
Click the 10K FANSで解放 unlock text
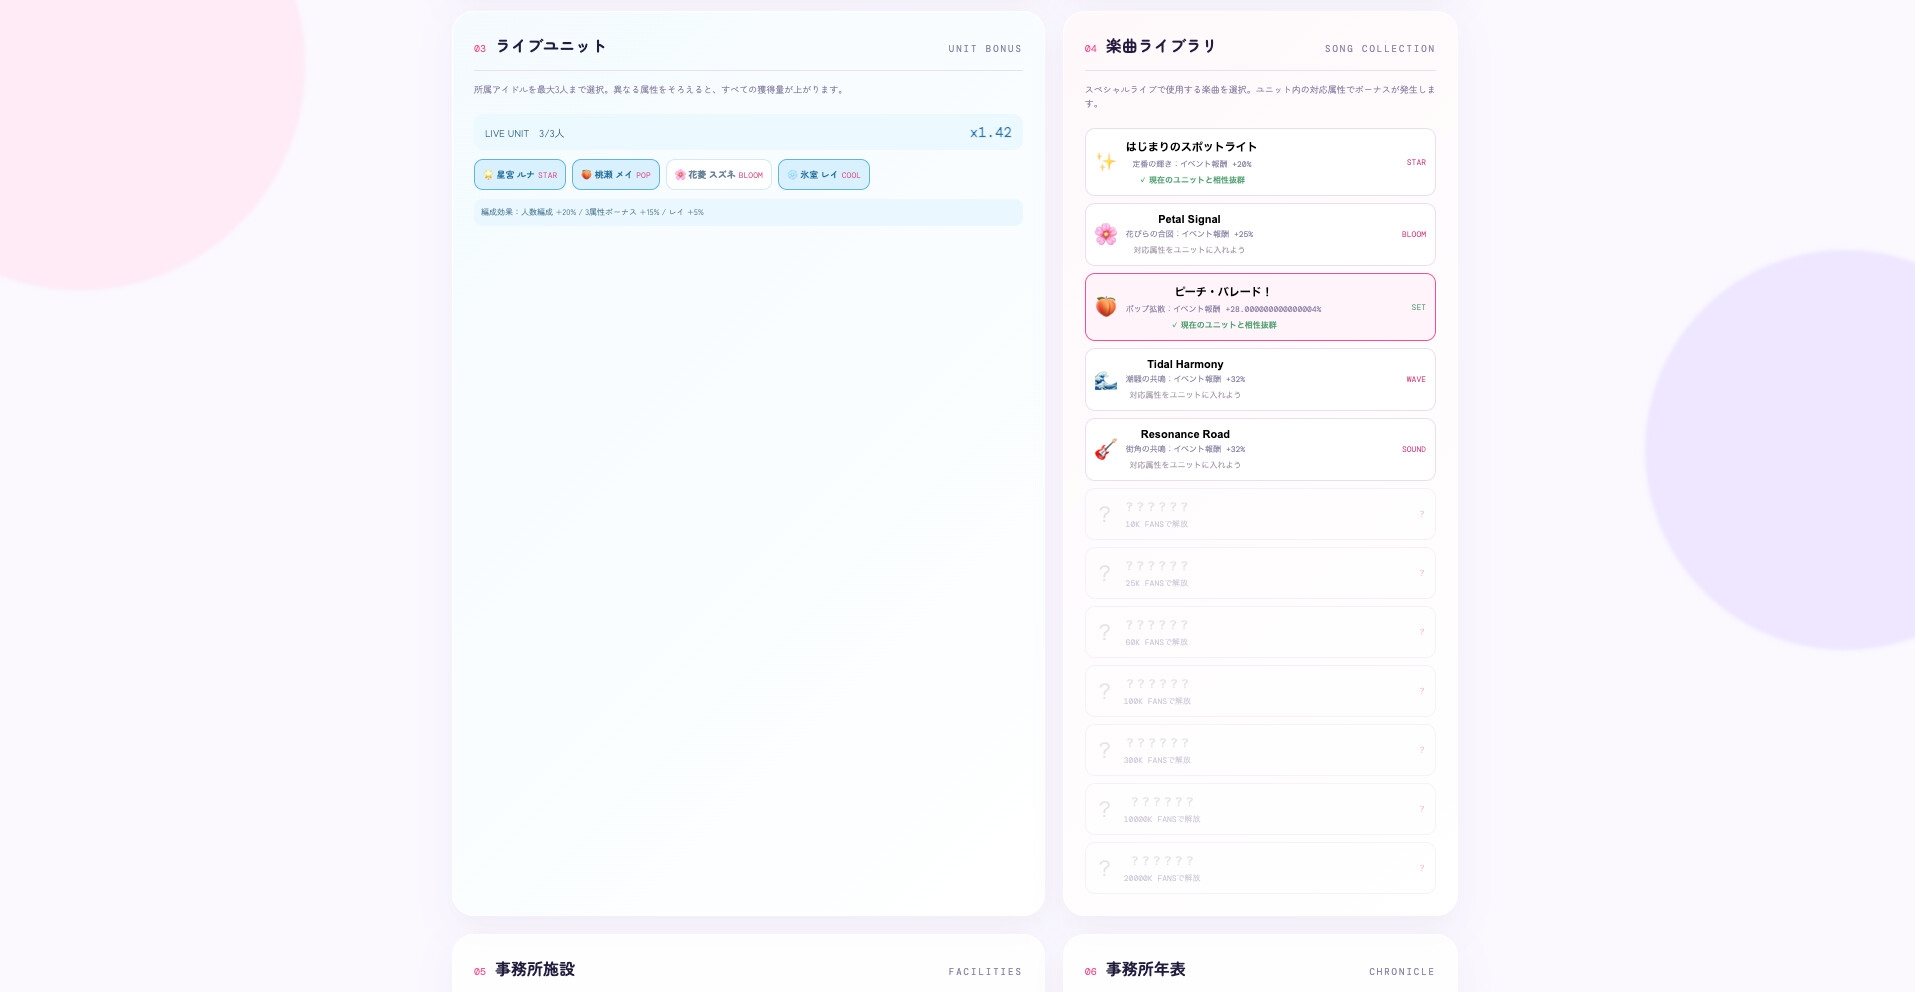pos(1156,524)
